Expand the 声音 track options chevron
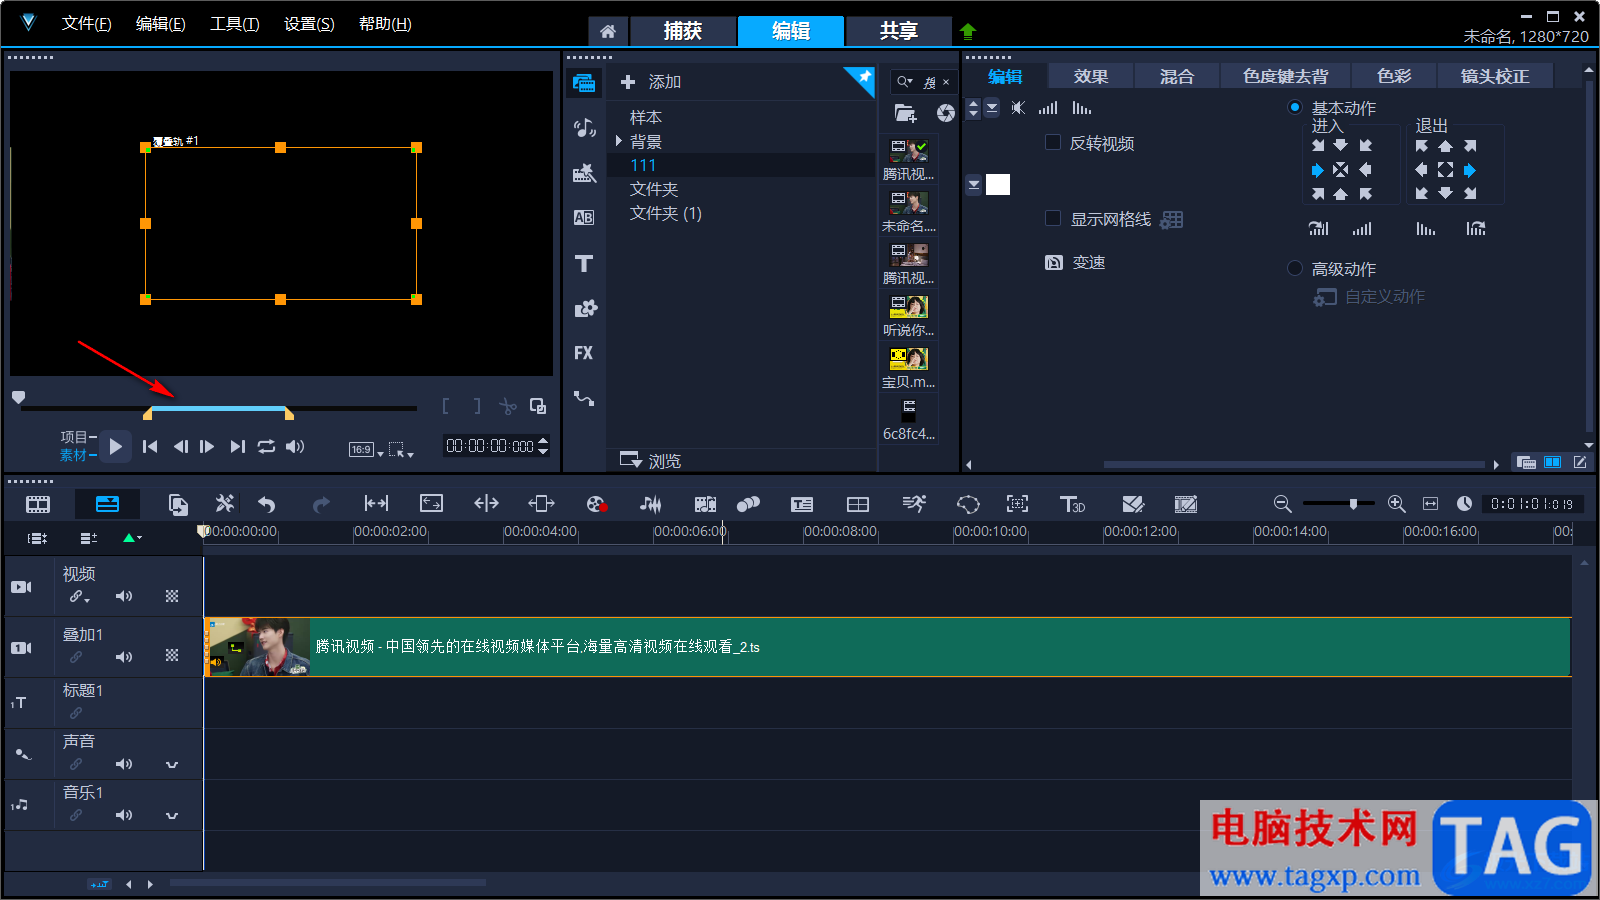 click(x=172, y=765)
